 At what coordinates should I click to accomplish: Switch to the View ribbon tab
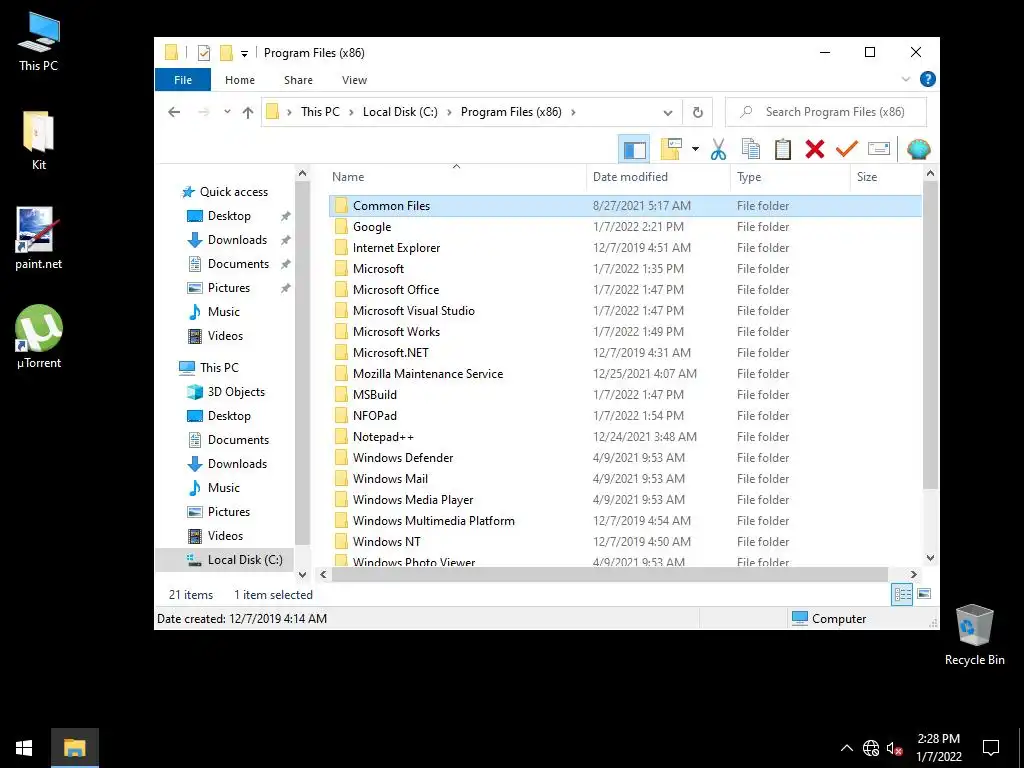(x=354, y=80)
